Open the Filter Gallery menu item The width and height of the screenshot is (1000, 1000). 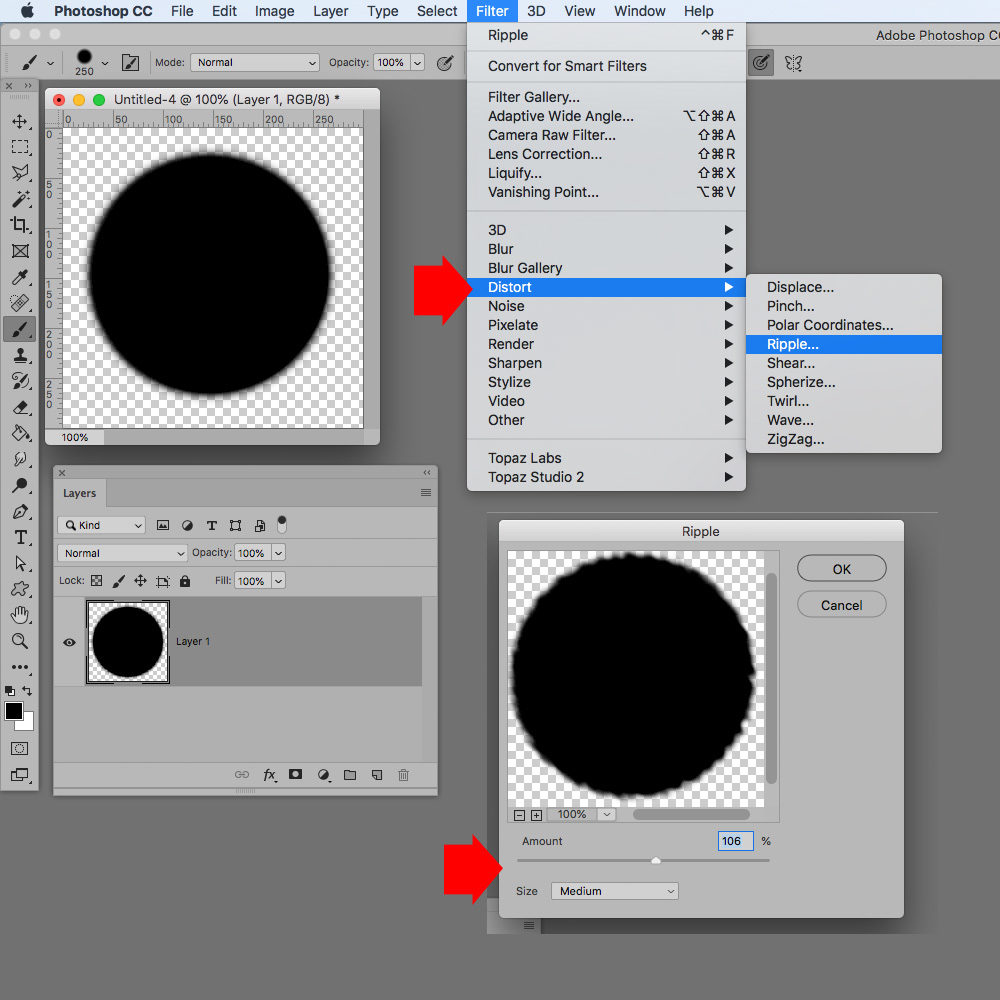(x=533, y=97)
